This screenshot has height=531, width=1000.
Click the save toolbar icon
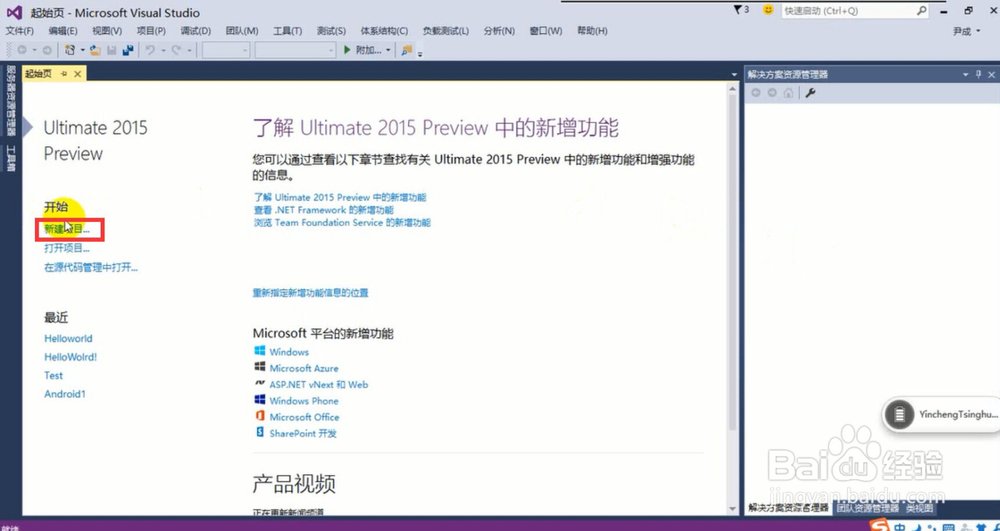pyautogui.click(x=112, y=50)
